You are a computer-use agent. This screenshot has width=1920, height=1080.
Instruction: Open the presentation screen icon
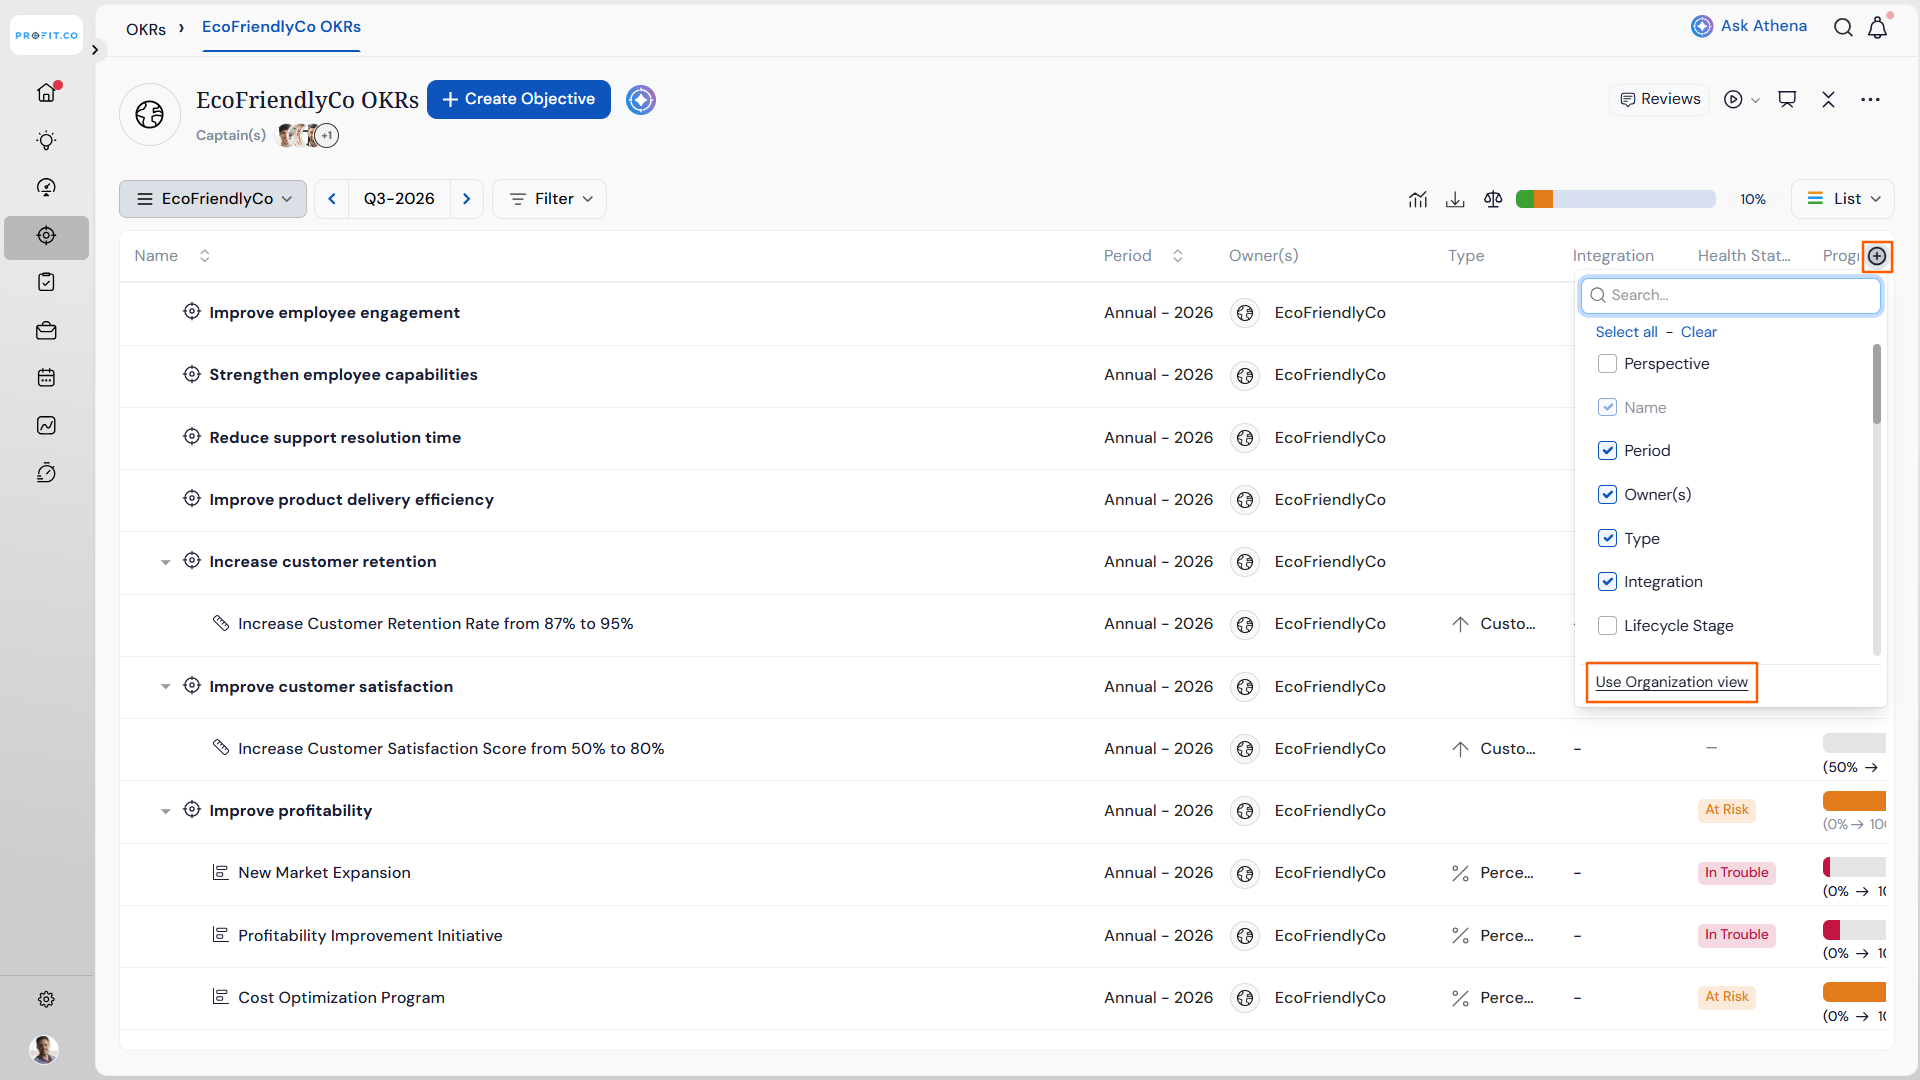point(1787,99)
